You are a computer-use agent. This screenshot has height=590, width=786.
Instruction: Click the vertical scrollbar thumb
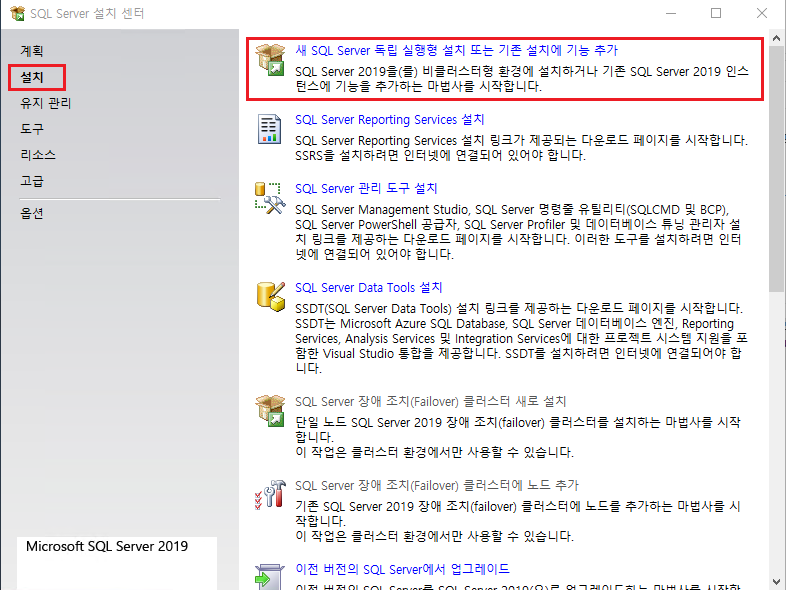pos(776,169)
